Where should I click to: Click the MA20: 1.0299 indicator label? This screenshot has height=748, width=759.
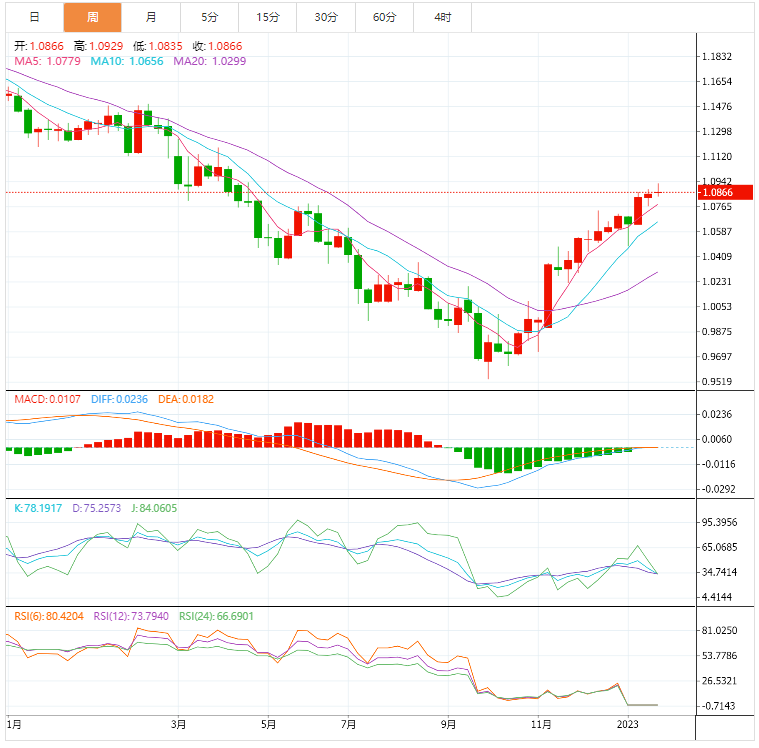point(210,61)
